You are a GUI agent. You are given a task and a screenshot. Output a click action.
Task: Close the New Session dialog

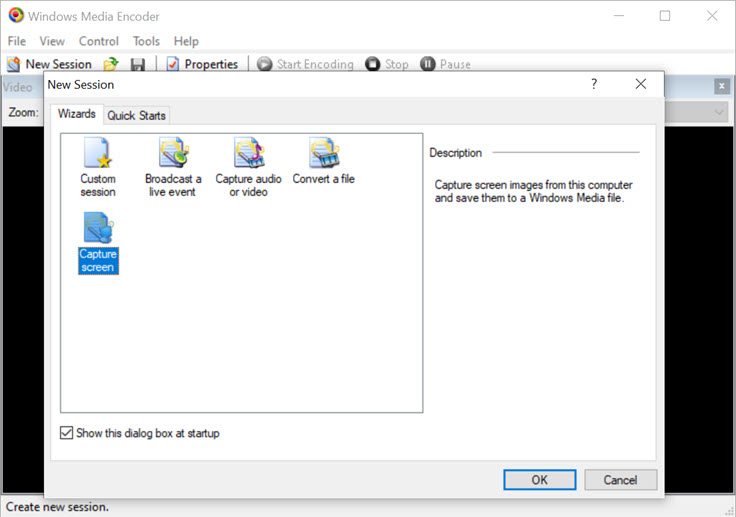[x=641, y=84]
